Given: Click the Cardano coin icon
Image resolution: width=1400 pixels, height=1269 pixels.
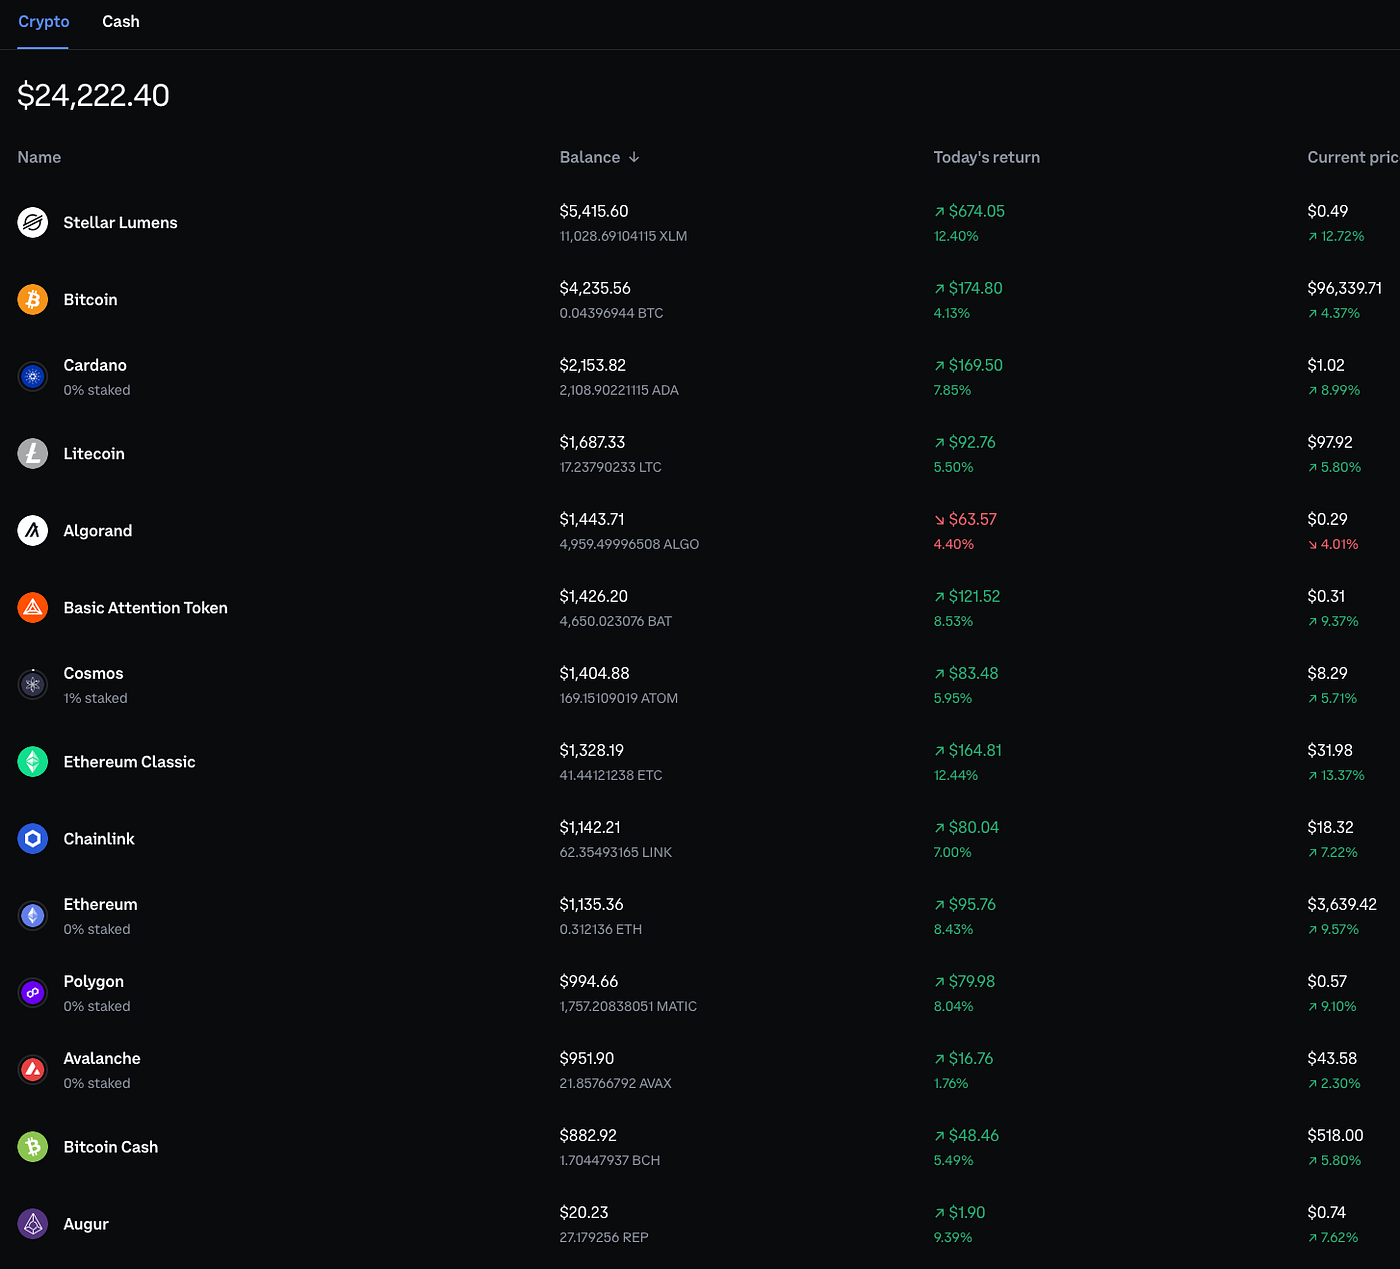Looking at the screenshot, I should click(x=33, y=376).
